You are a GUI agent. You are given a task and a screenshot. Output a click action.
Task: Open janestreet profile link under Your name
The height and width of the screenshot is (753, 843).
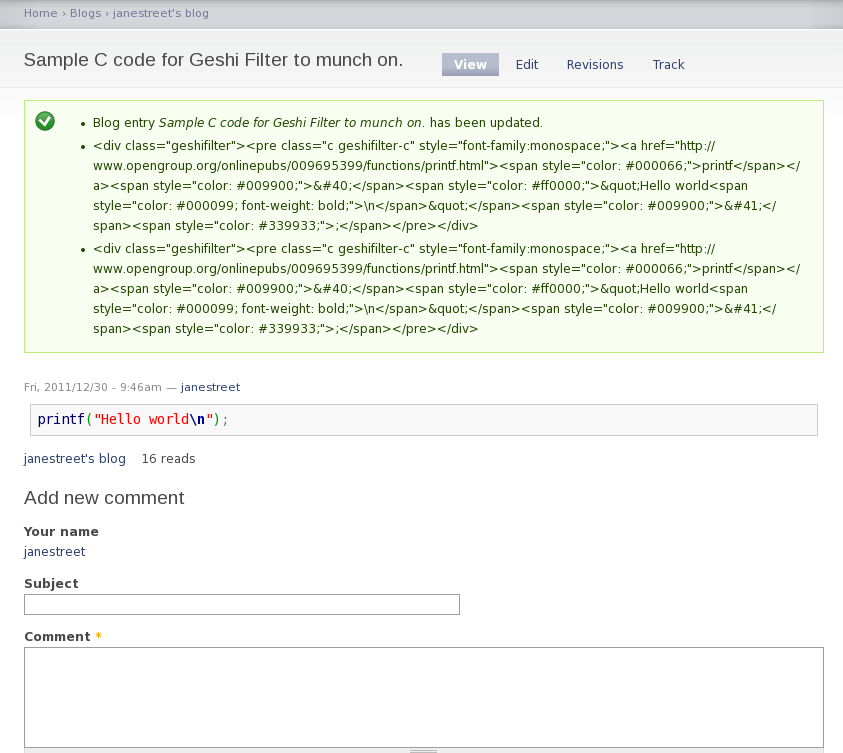[x=54, y=551]
